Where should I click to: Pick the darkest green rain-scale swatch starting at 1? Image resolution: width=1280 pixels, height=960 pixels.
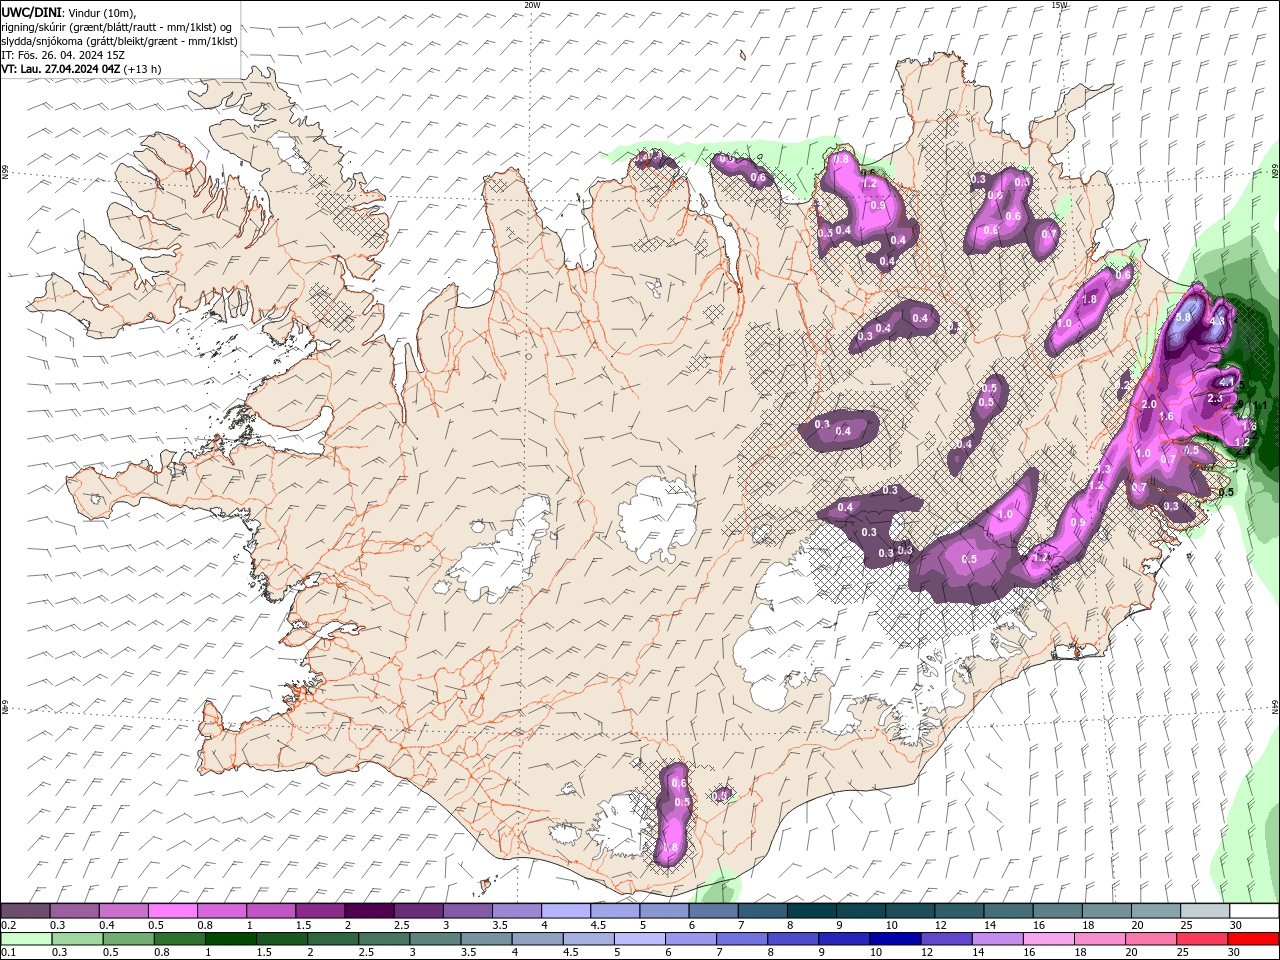pos(230,939)
